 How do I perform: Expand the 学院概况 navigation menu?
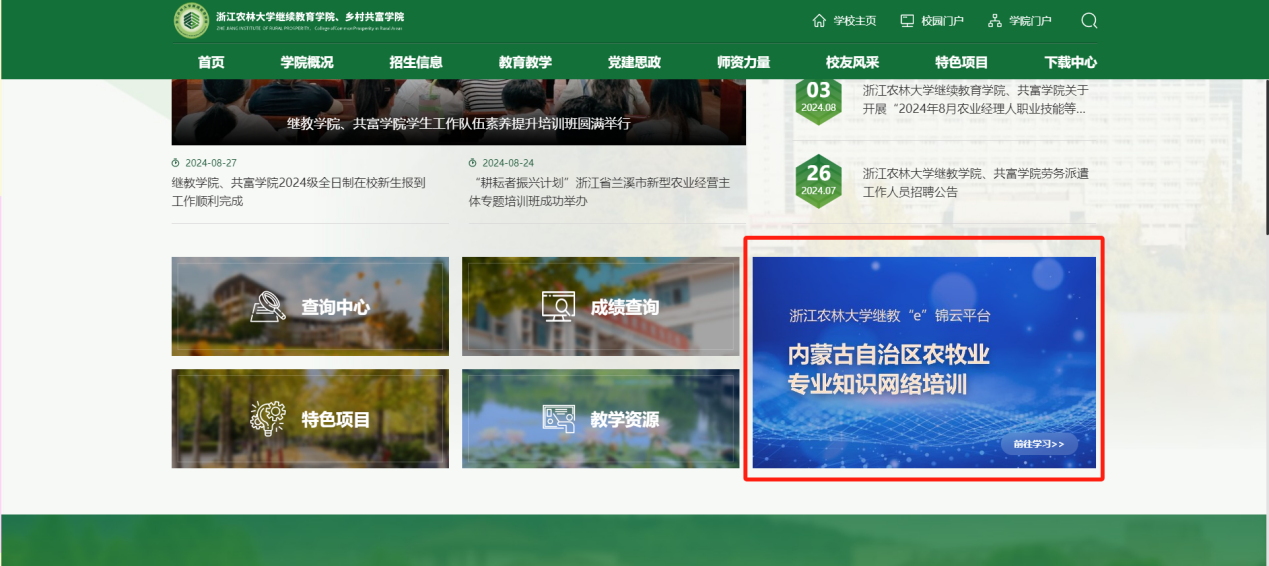point(307,62)
